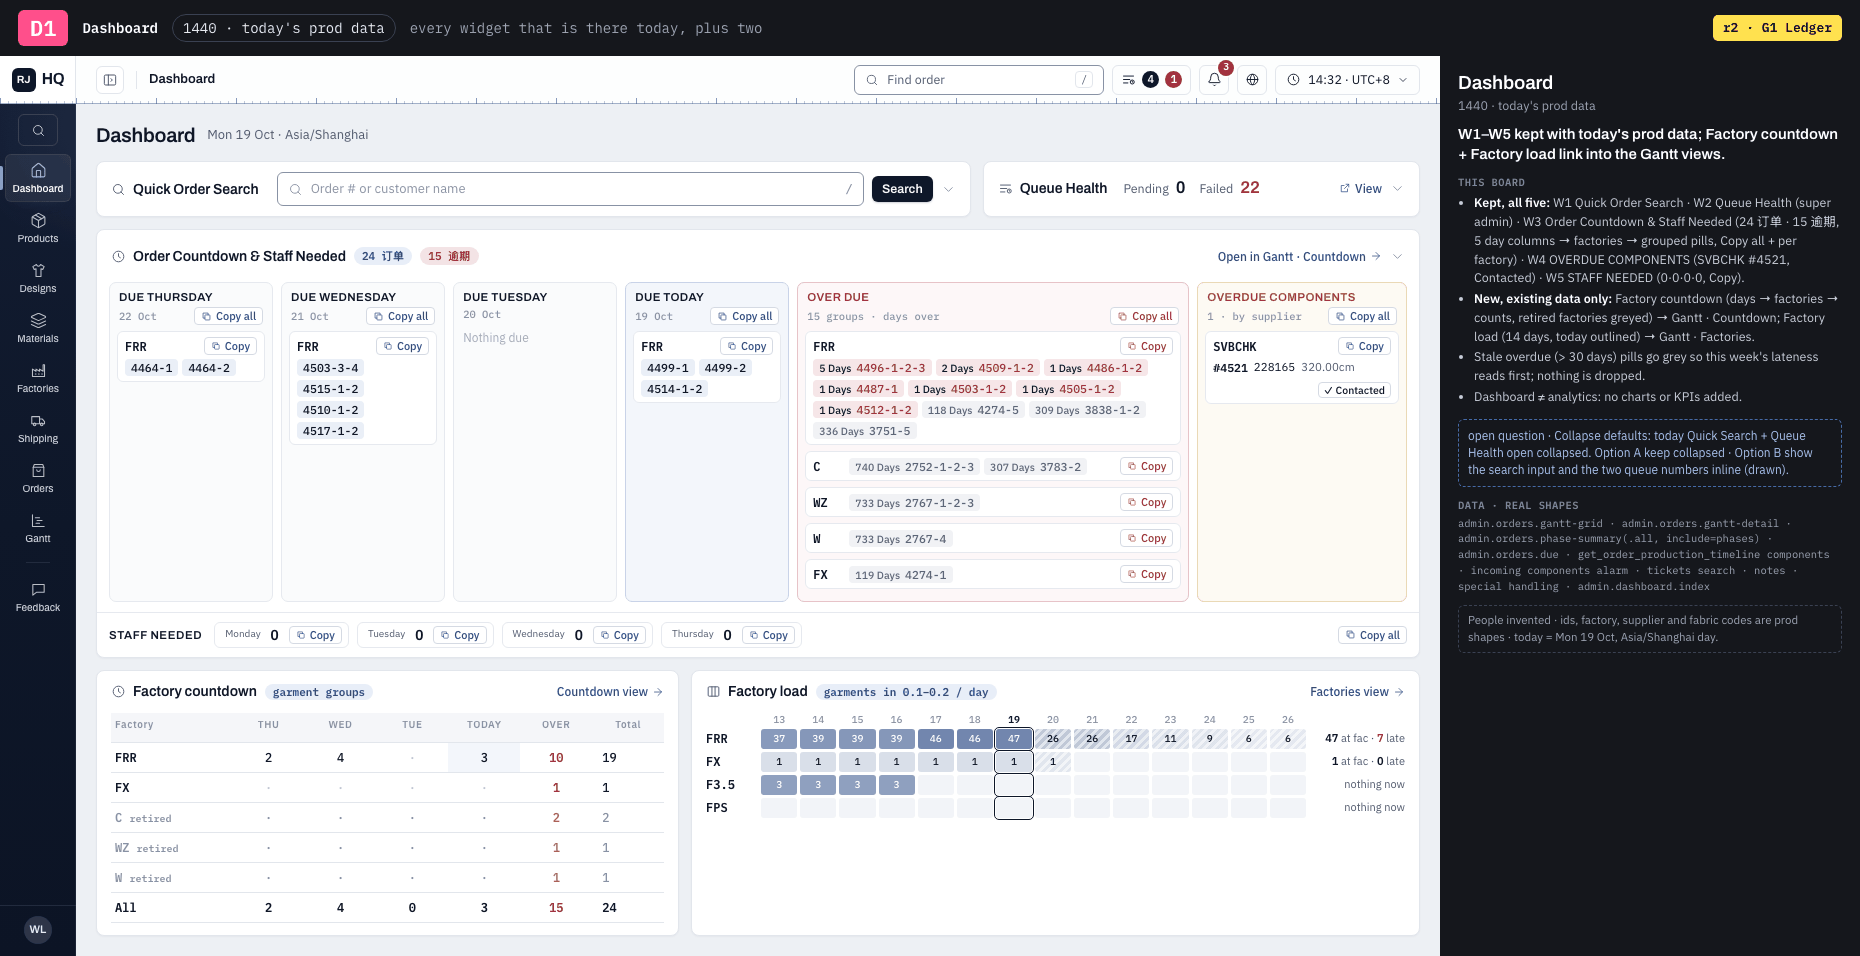Open the Gantt sidebar icon
1860x956 pixels.
click(38, 528)
